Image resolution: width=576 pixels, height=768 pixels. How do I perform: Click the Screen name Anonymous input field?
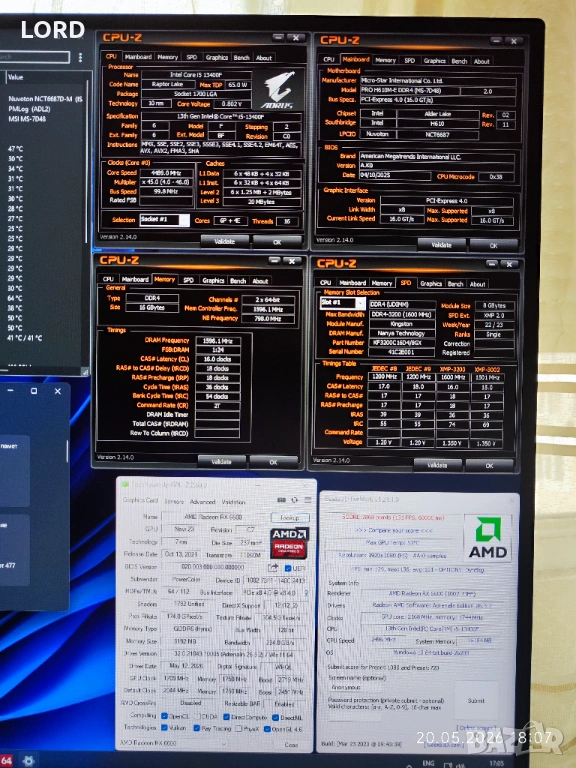click(380, 687)
